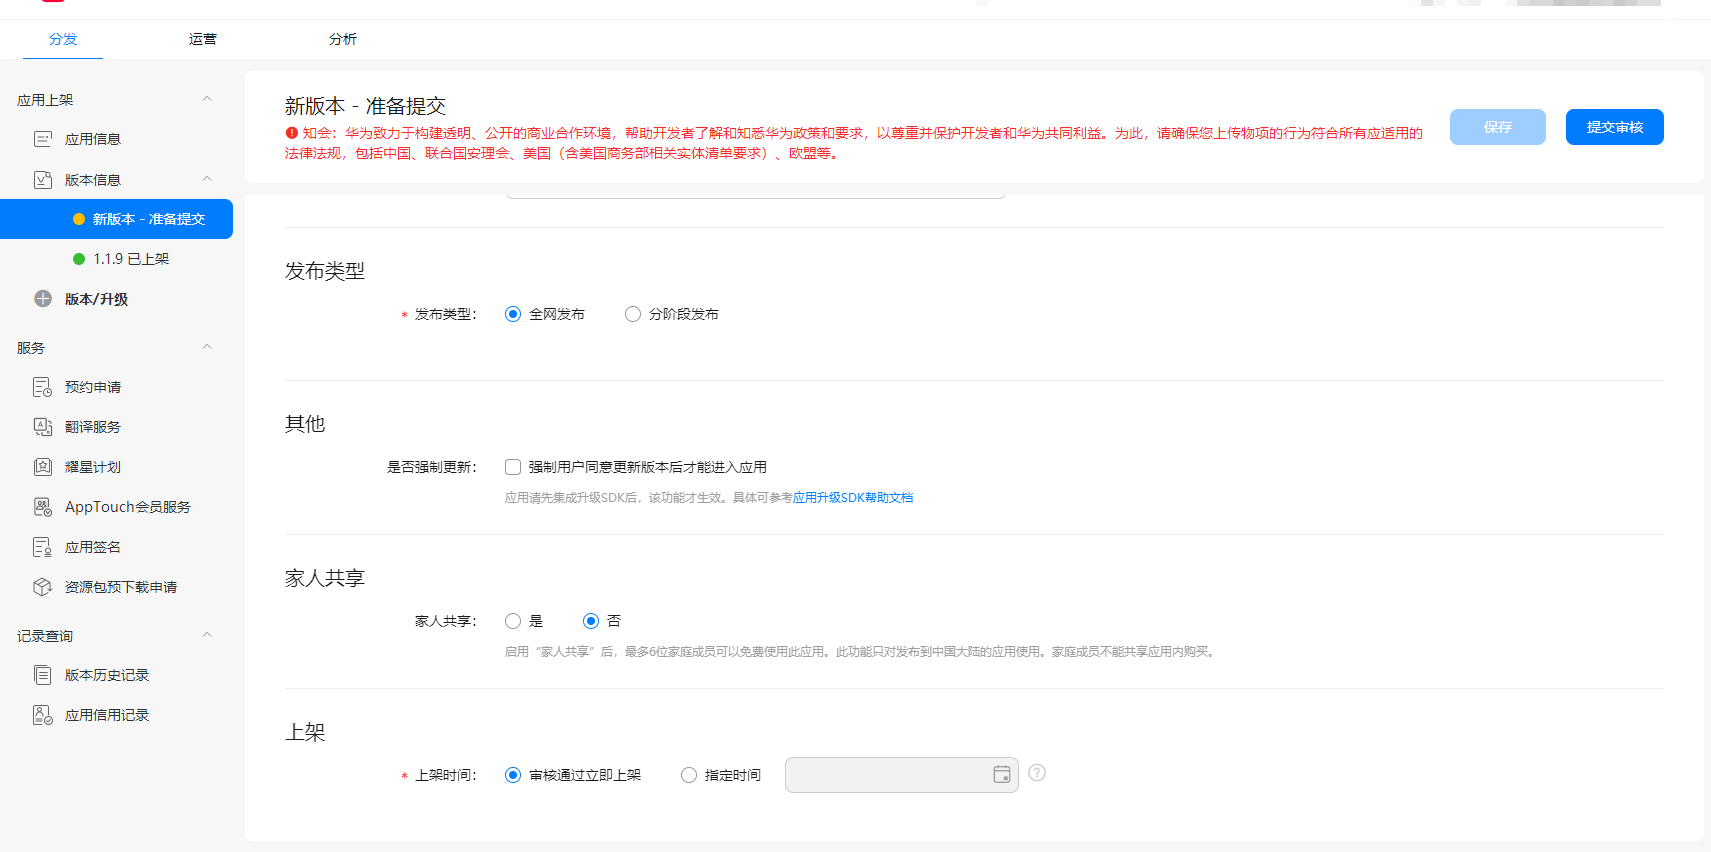
Task: Enable forced update checkbox
Action: tap(513, 467)
